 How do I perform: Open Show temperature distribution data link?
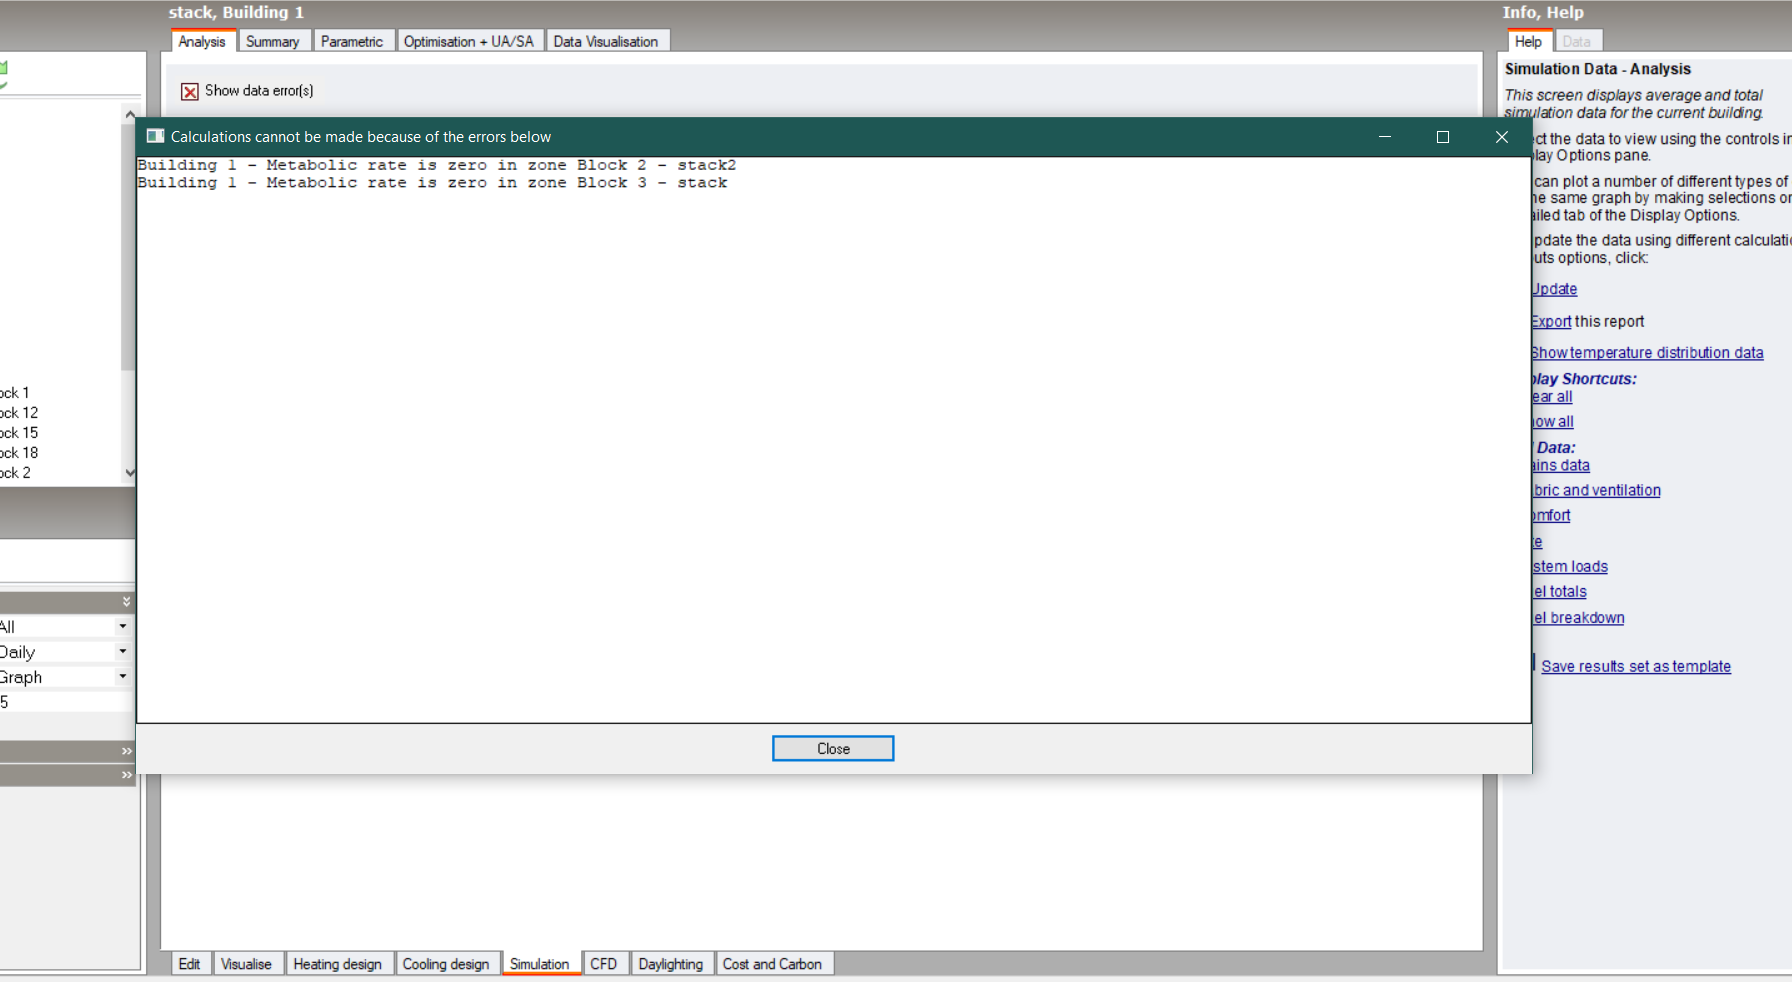pos(1647,353)
